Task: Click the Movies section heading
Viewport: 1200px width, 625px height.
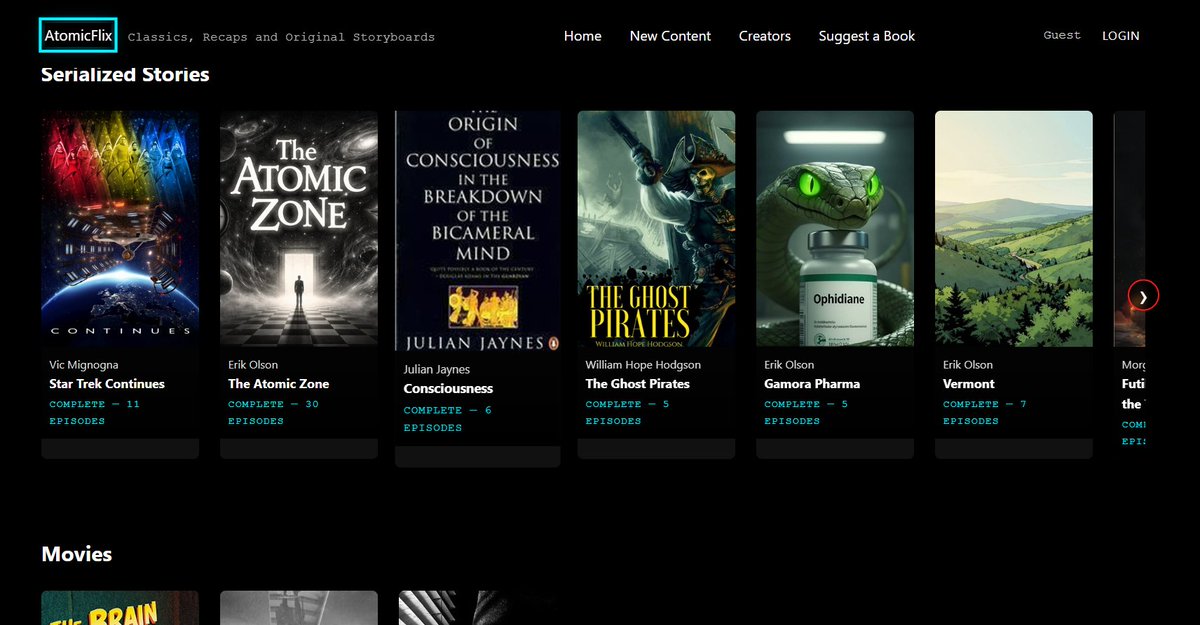Action: point(77,554)
